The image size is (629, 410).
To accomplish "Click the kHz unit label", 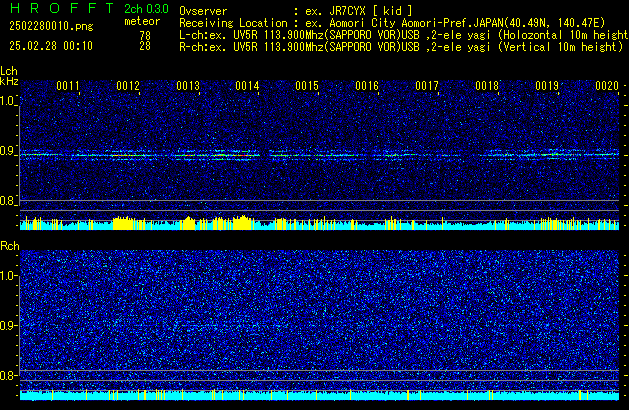I will click(9, 81).
